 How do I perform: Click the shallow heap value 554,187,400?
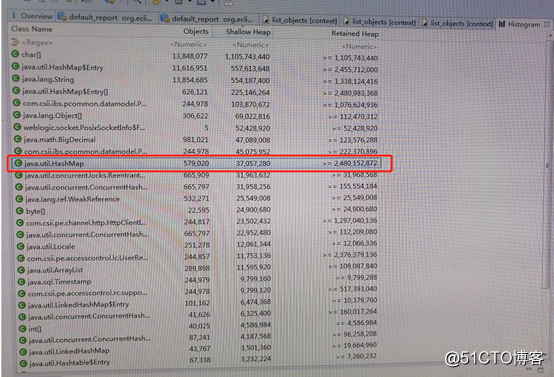[250, 81]
